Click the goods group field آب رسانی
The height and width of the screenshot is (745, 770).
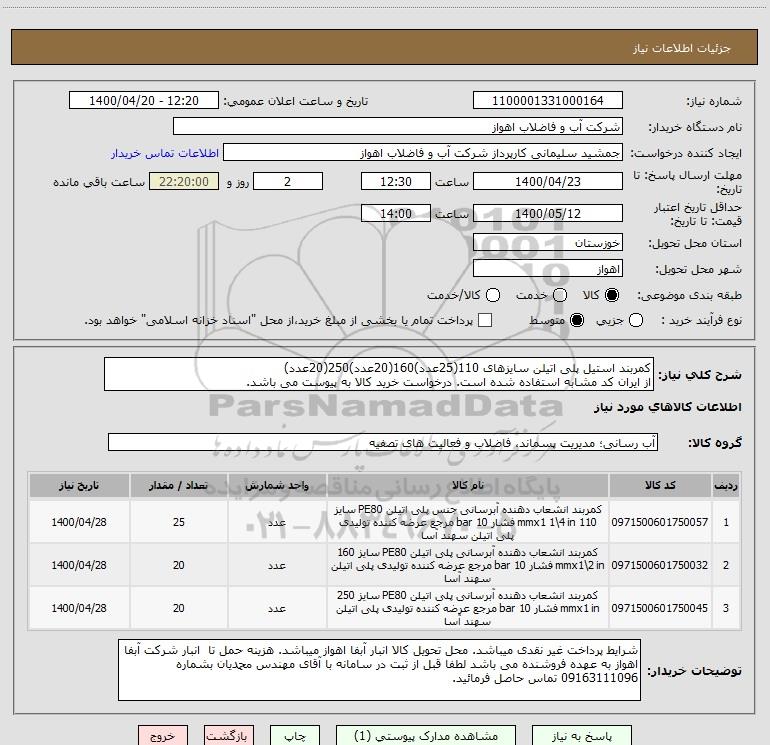click(383, 442)
